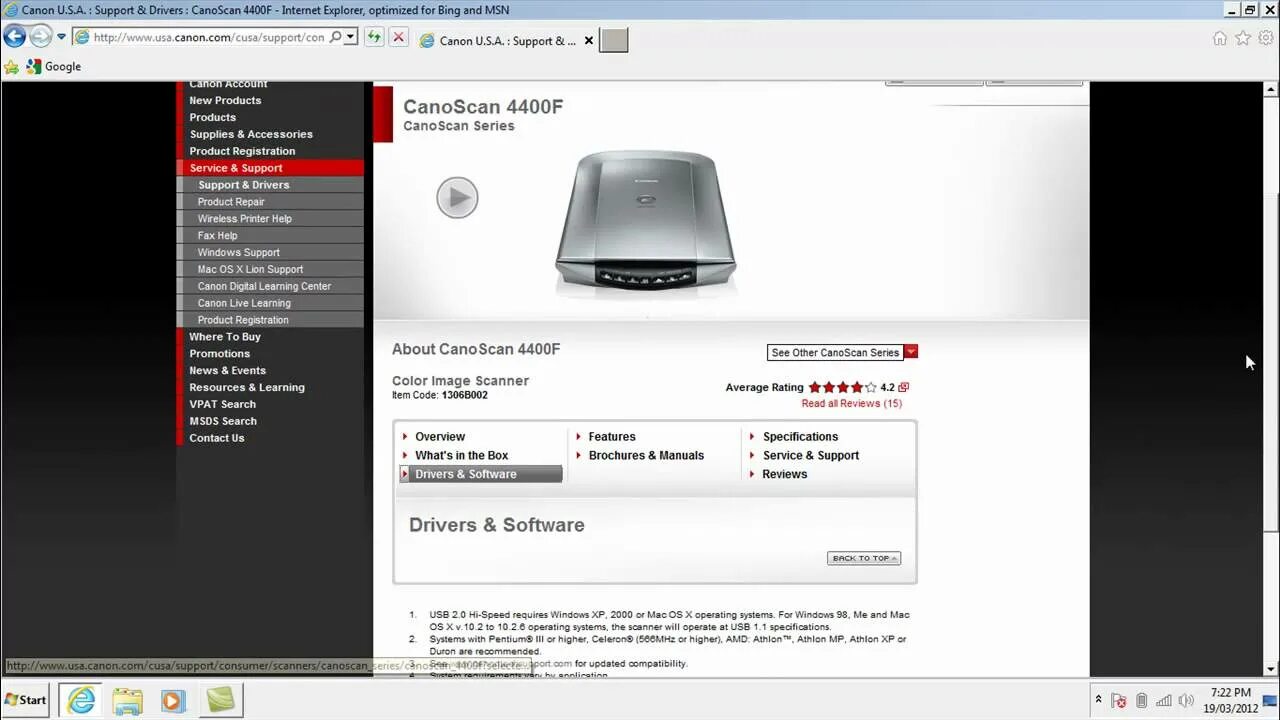Screen dimensions: 1280x720
Task: Open MSDS Search sidebar item
Action: [223, 422]
